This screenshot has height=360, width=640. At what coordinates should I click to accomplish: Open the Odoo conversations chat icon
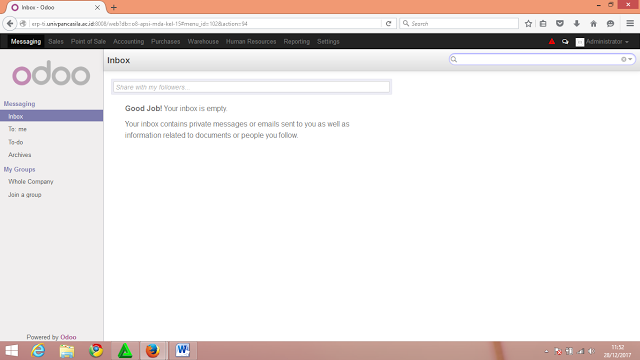(565, 42)
